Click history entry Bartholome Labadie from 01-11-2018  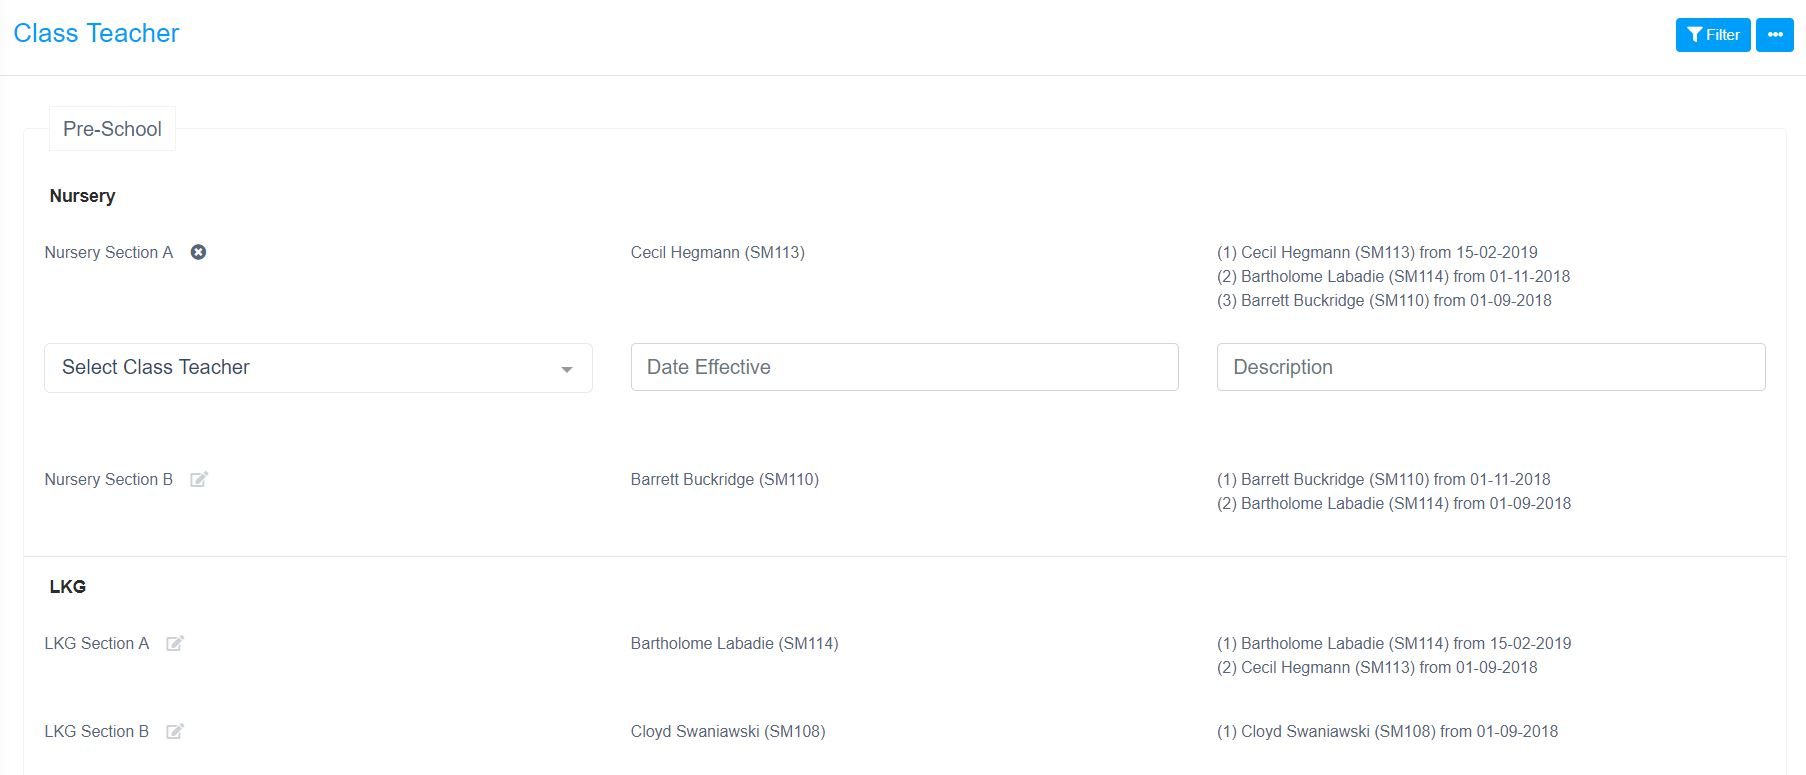(1393, 276)
